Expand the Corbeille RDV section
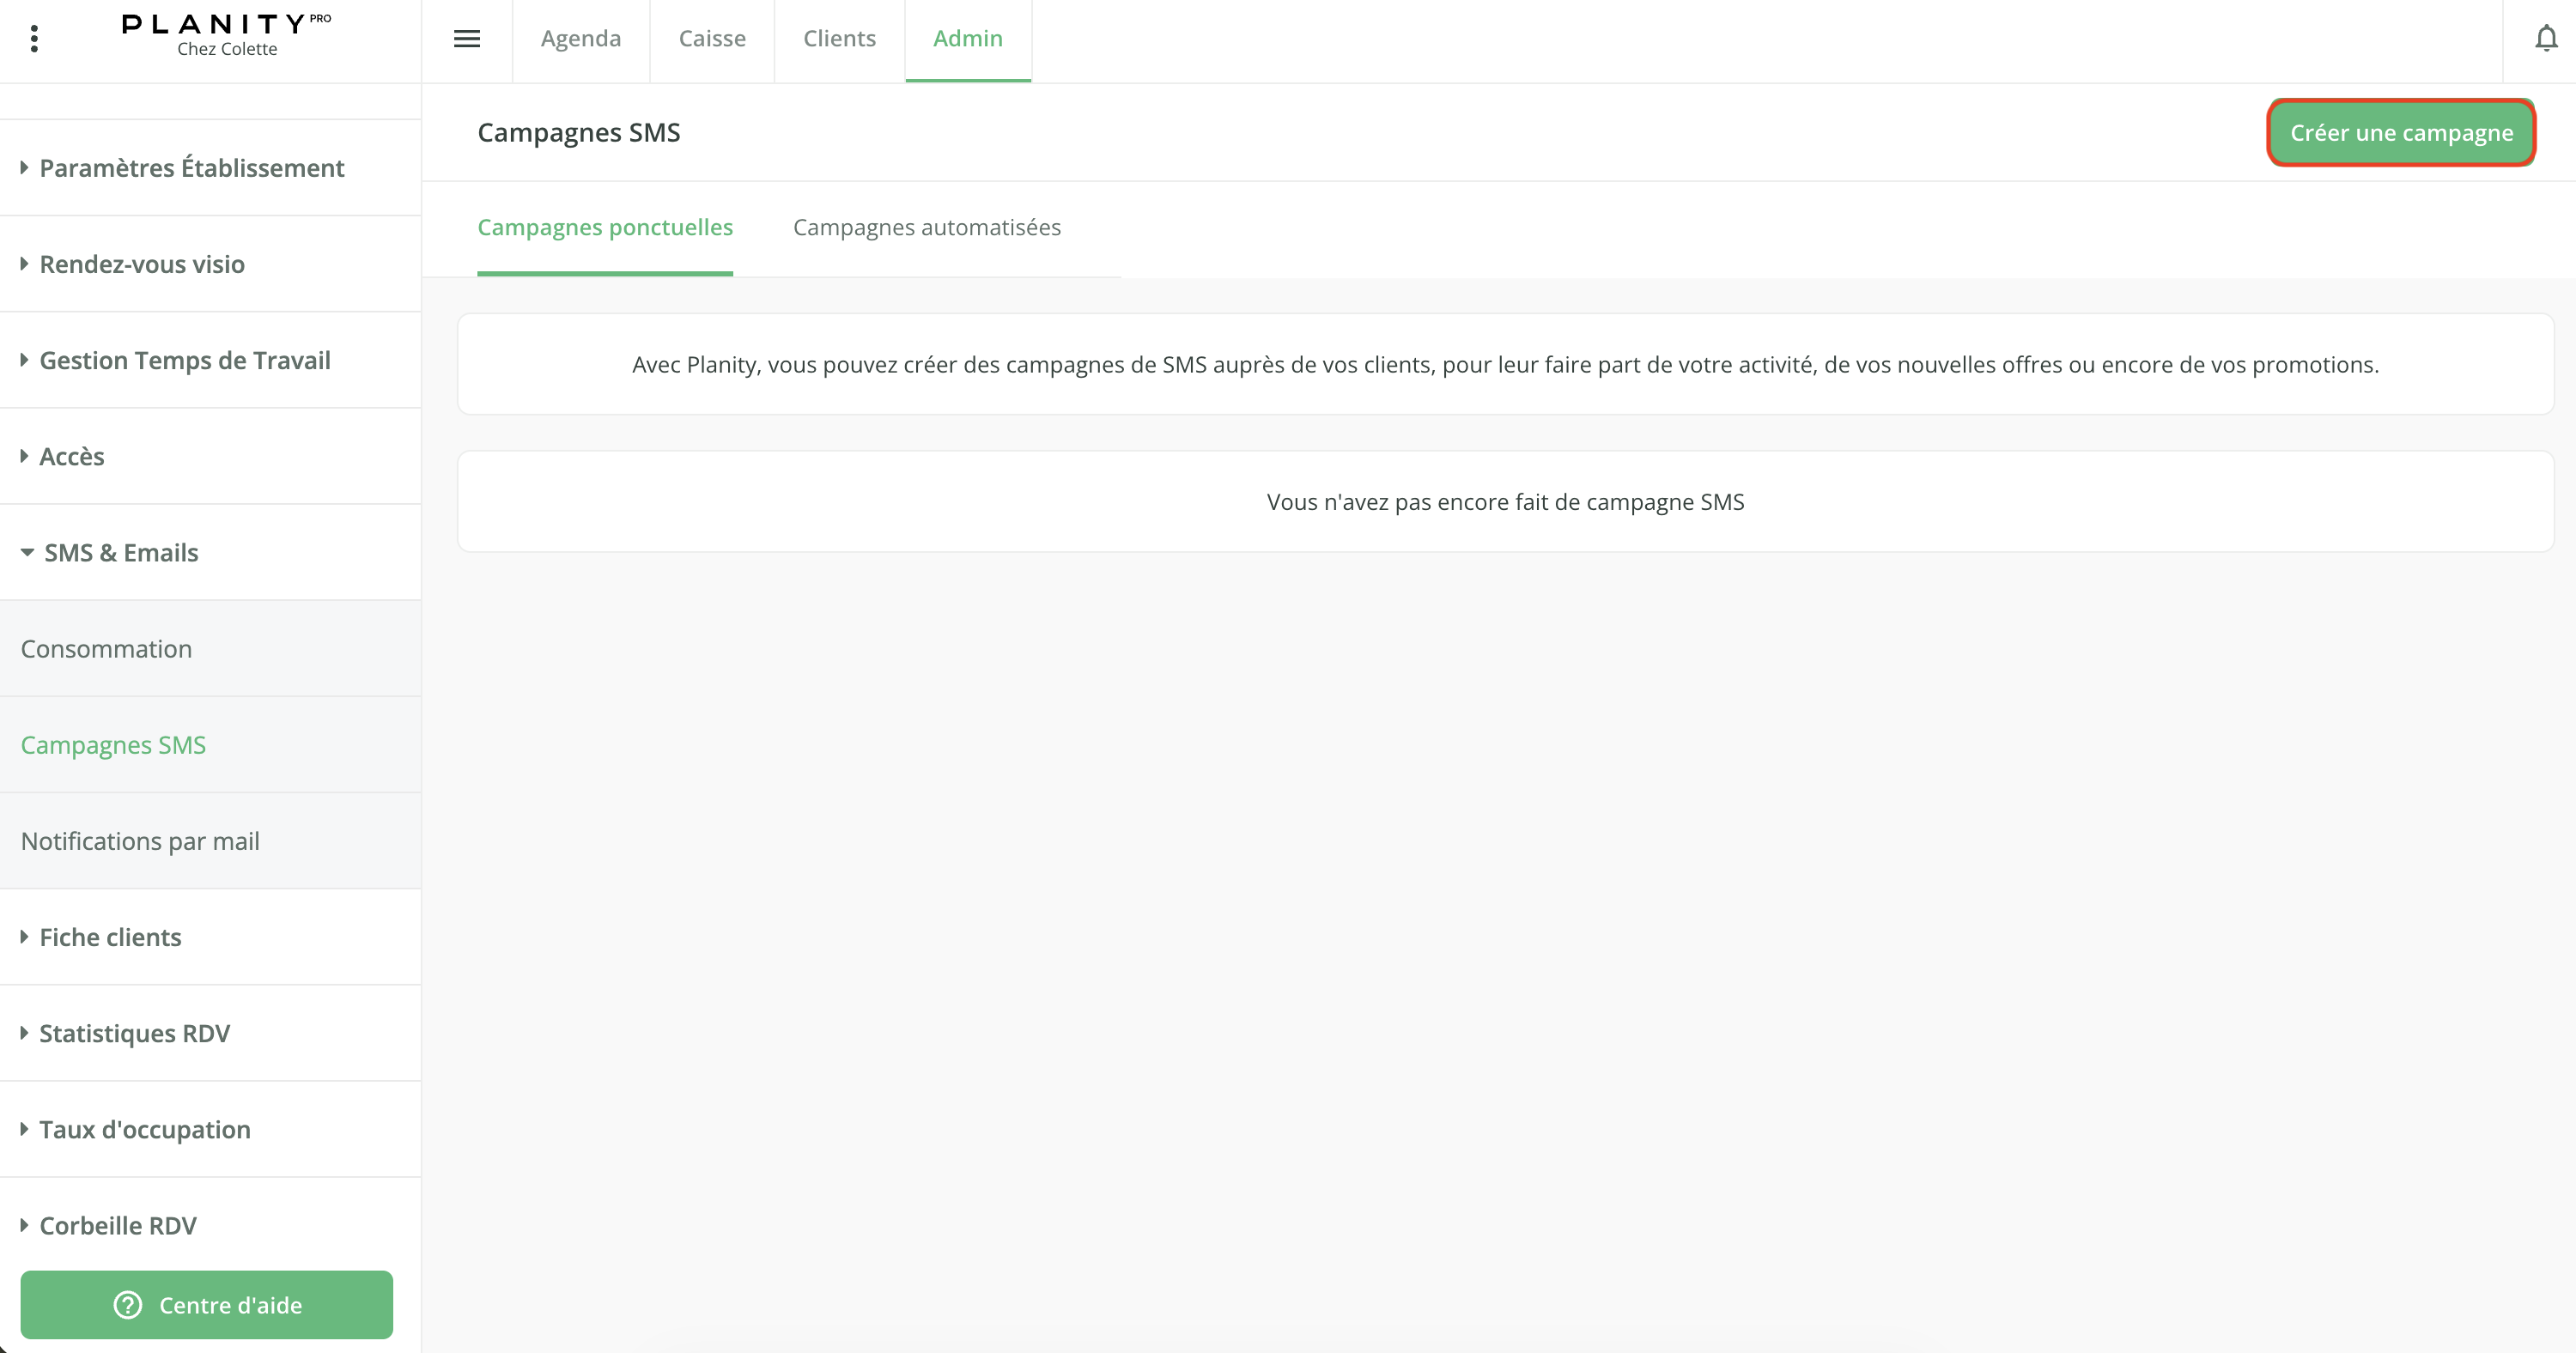Viewport: 2576px width, 1353px height. (117, 1225)
